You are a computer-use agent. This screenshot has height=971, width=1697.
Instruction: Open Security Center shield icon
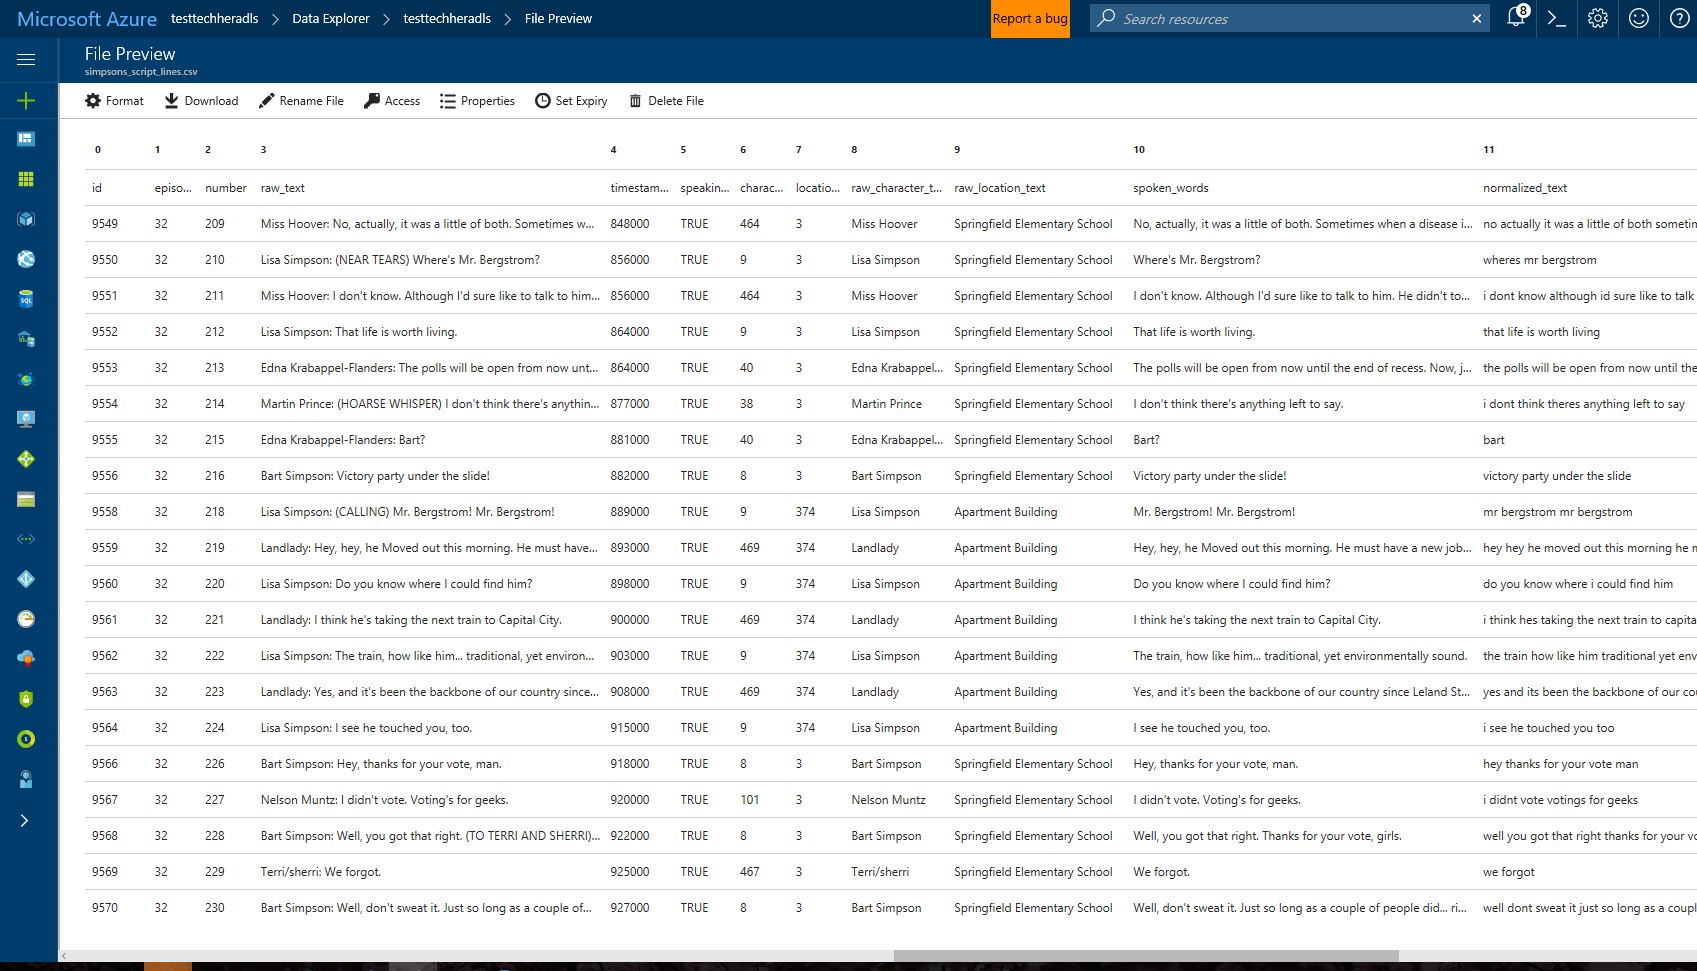pyautogui.click(x=26, y=699)
